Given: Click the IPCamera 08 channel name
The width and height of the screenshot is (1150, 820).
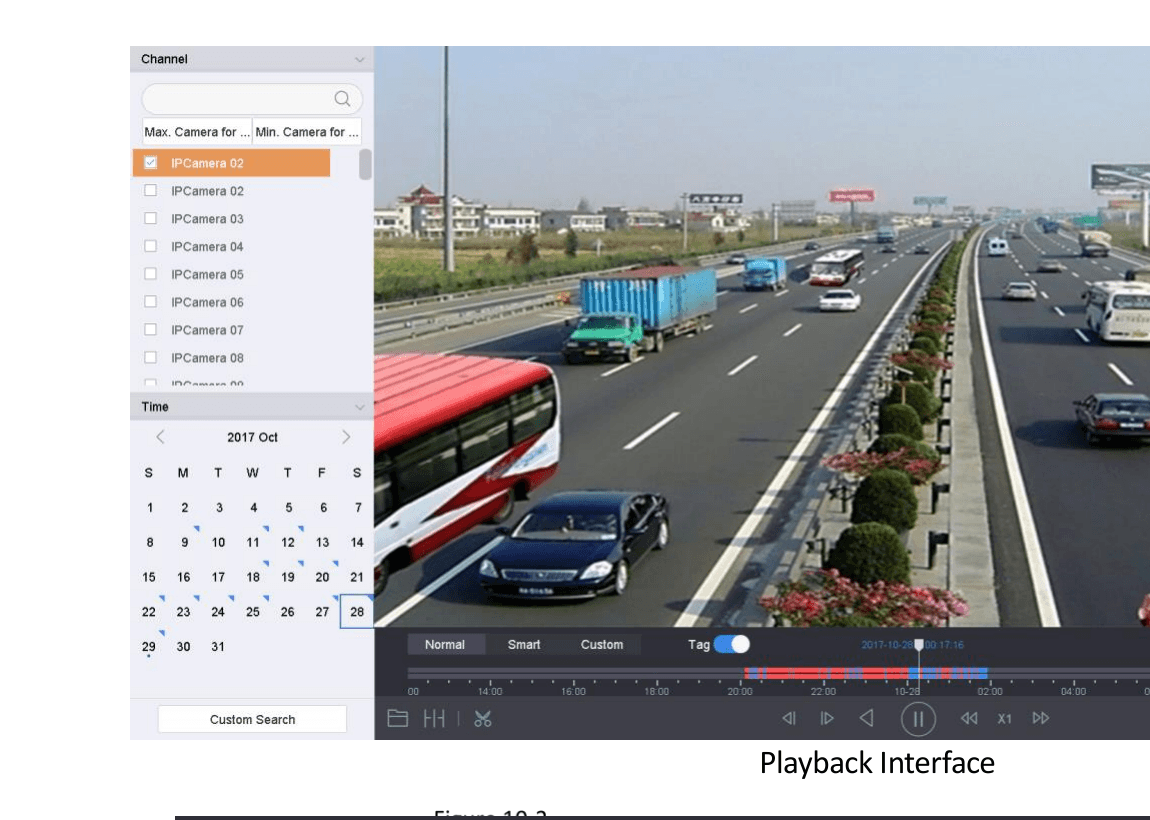Looking at the screenshot, I should pyautogui.click(x=207, y=358).
